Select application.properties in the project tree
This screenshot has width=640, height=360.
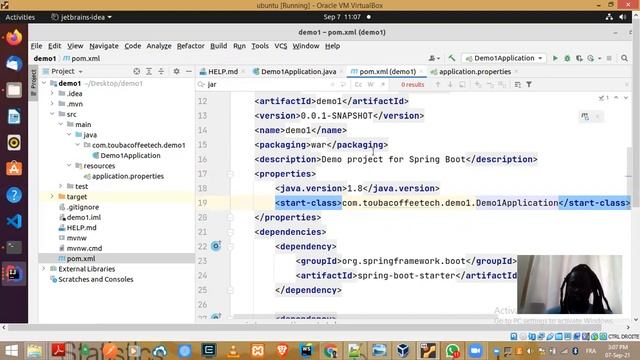[x=128, y=176]
